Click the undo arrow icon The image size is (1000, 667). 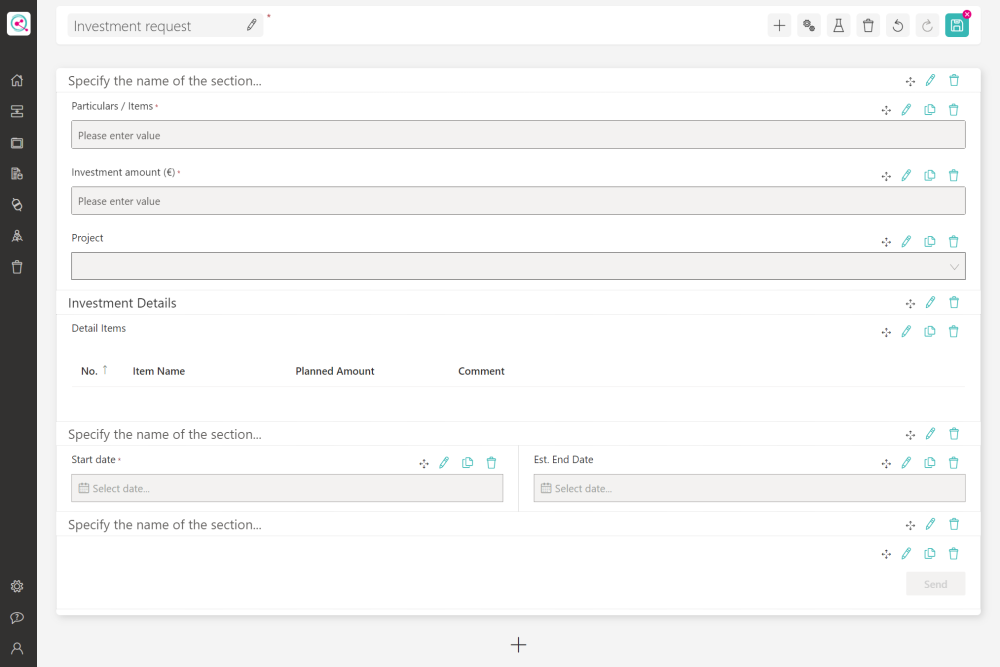click(x=897, y=26)
